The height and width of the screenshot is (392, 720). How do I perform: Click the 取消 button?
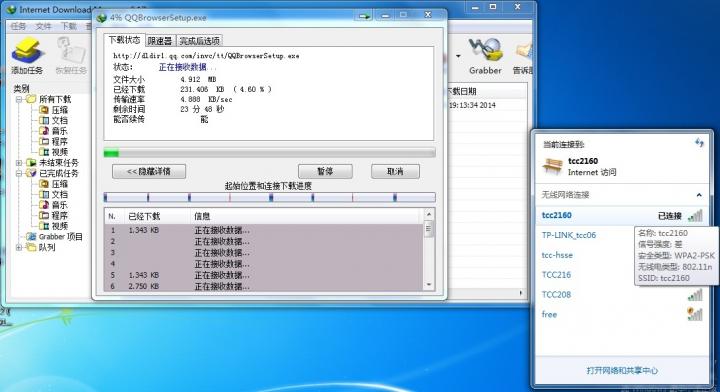click(395, 171)
